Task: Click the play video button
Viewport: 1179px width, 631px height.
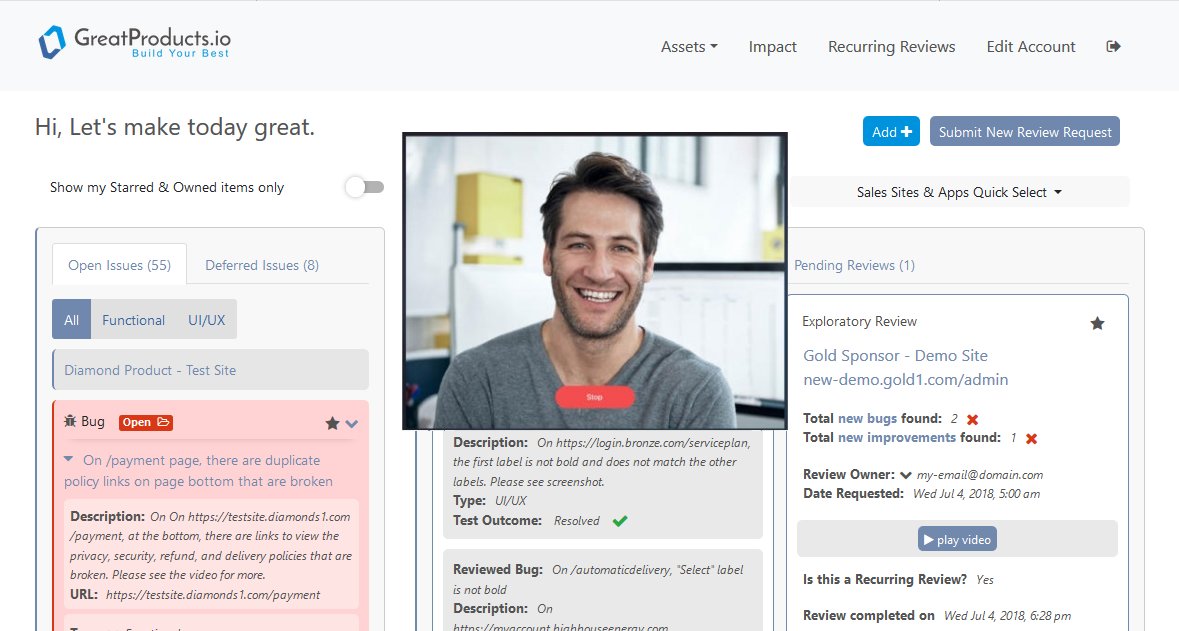Action: [x=957, y=539]
